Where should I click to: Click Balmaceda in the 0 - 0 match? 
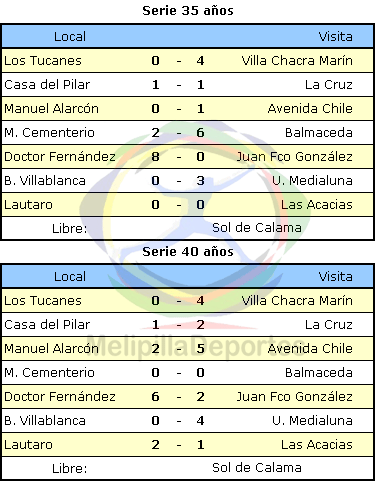click(319, 373)
